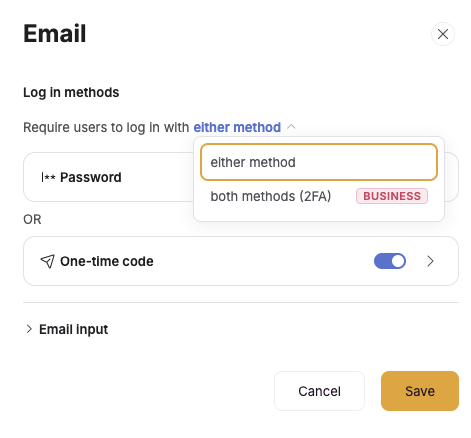Click the "OR" separator text

(x=32, y=219)
